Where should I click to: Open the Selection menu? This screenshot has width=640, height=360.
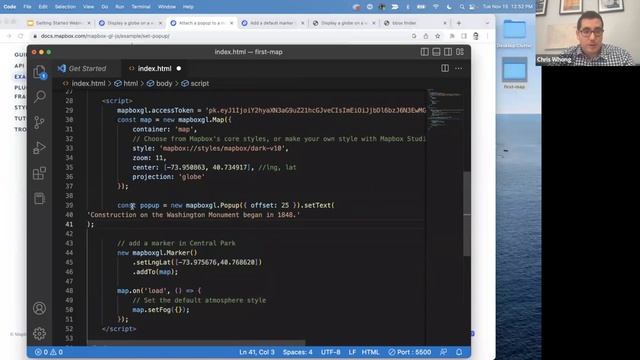[65, 7]
